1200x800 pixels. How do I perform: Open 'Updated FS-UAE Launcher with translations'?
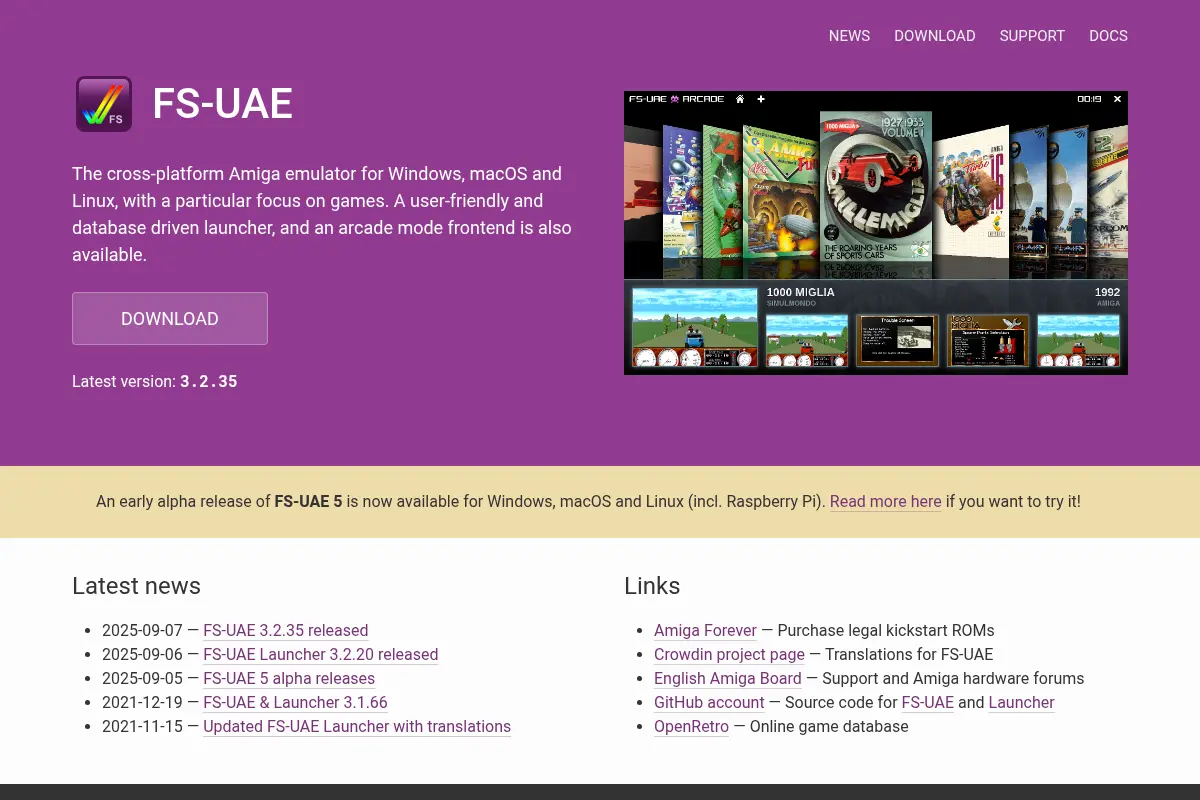(x=357, y=727)
